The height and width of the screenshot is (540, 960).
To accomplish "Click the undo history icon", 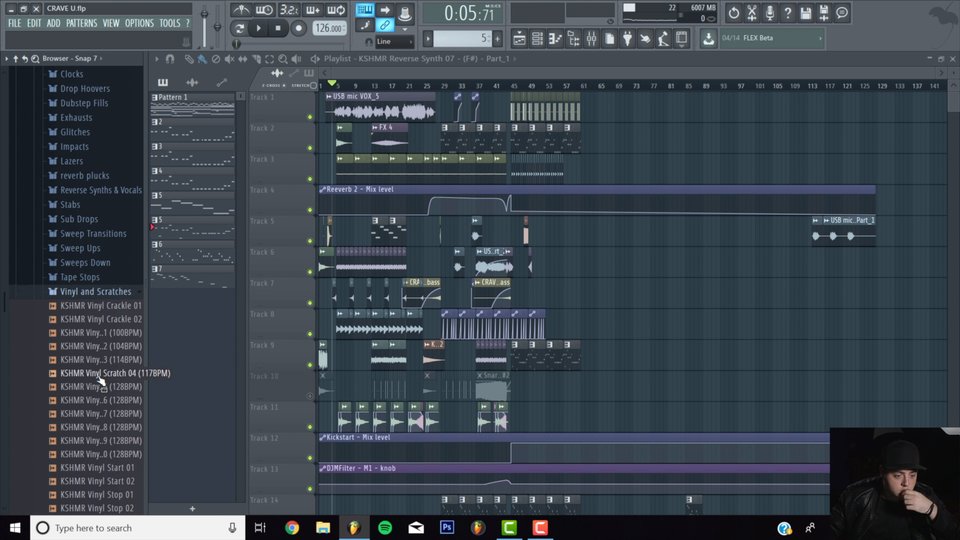I will [733, 12].
